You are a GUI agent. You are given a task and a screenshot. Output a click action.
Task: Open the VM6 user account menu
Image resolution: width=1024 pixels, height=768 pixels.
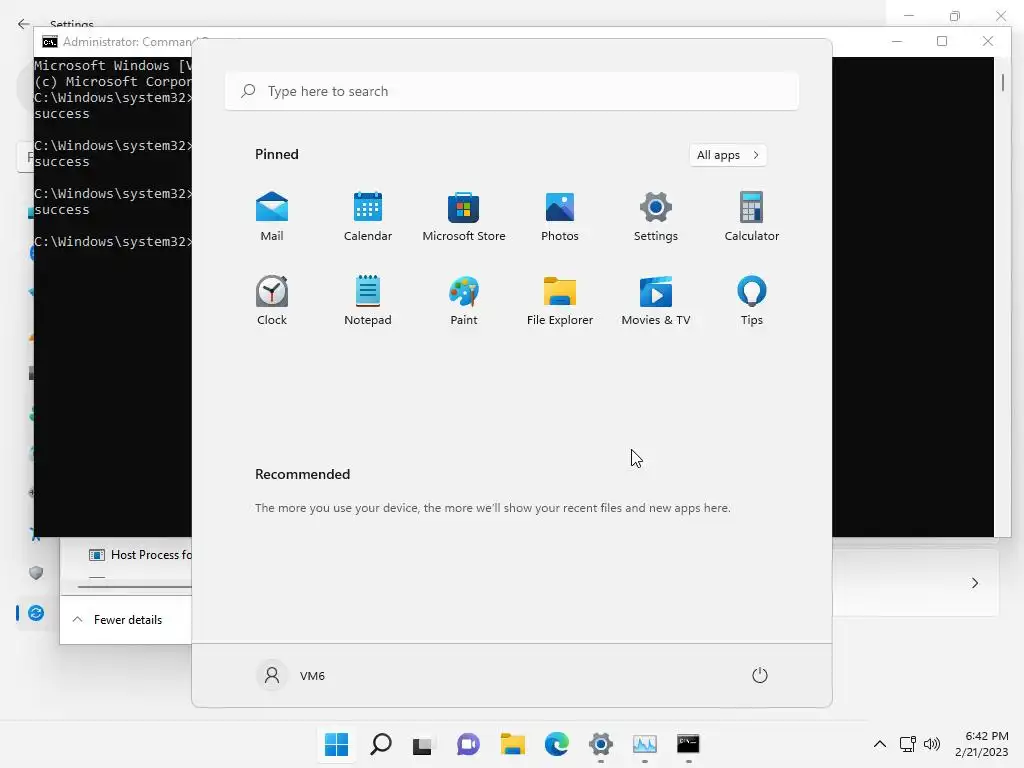click(x=291, y=675)
